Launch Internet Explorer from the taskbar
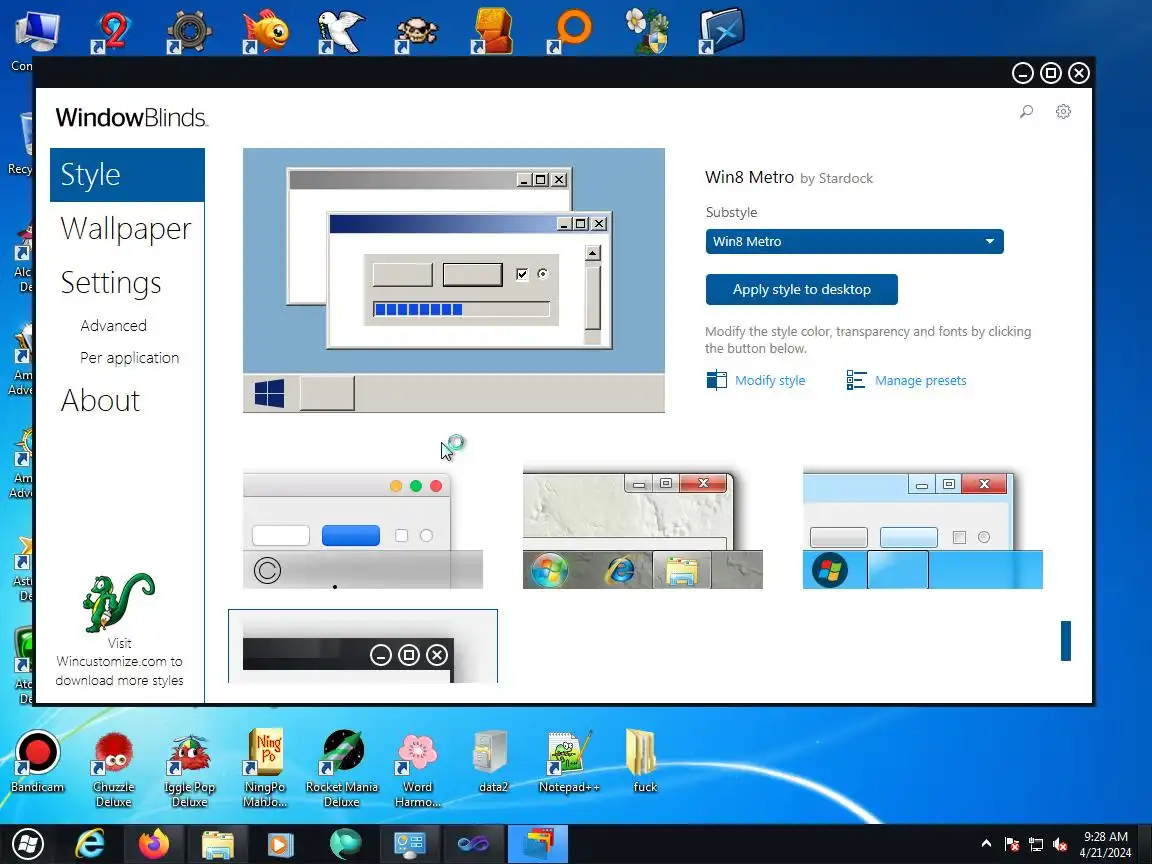The height and width of the screenshot is (864, 1152). pos(90,844)
